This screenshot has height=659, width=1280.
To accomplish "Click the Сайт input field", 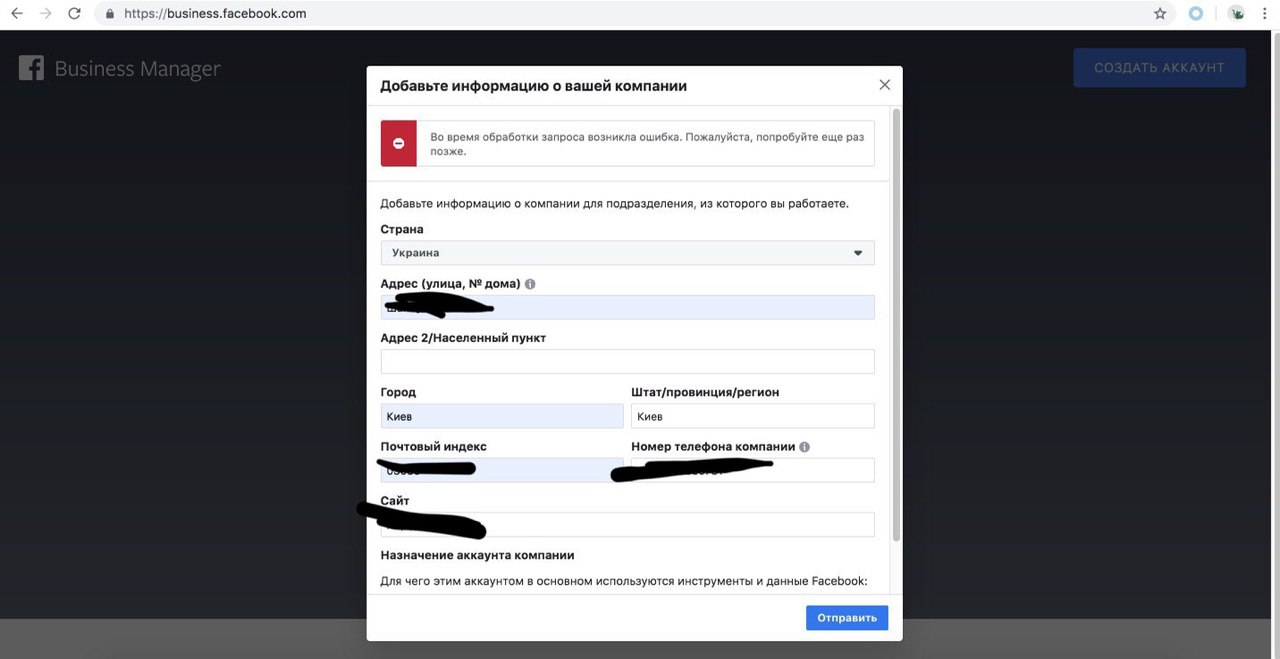I will click(x=627, y=524).
